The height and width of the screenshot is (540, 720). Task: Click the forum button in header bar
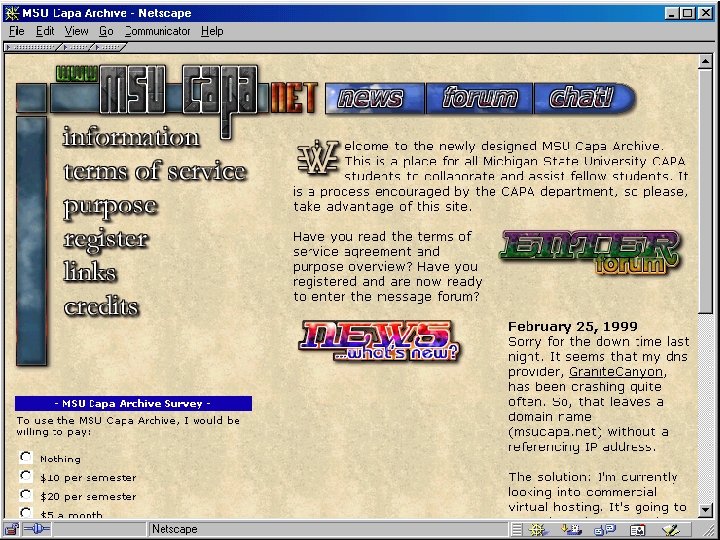[x=479, y=98]
